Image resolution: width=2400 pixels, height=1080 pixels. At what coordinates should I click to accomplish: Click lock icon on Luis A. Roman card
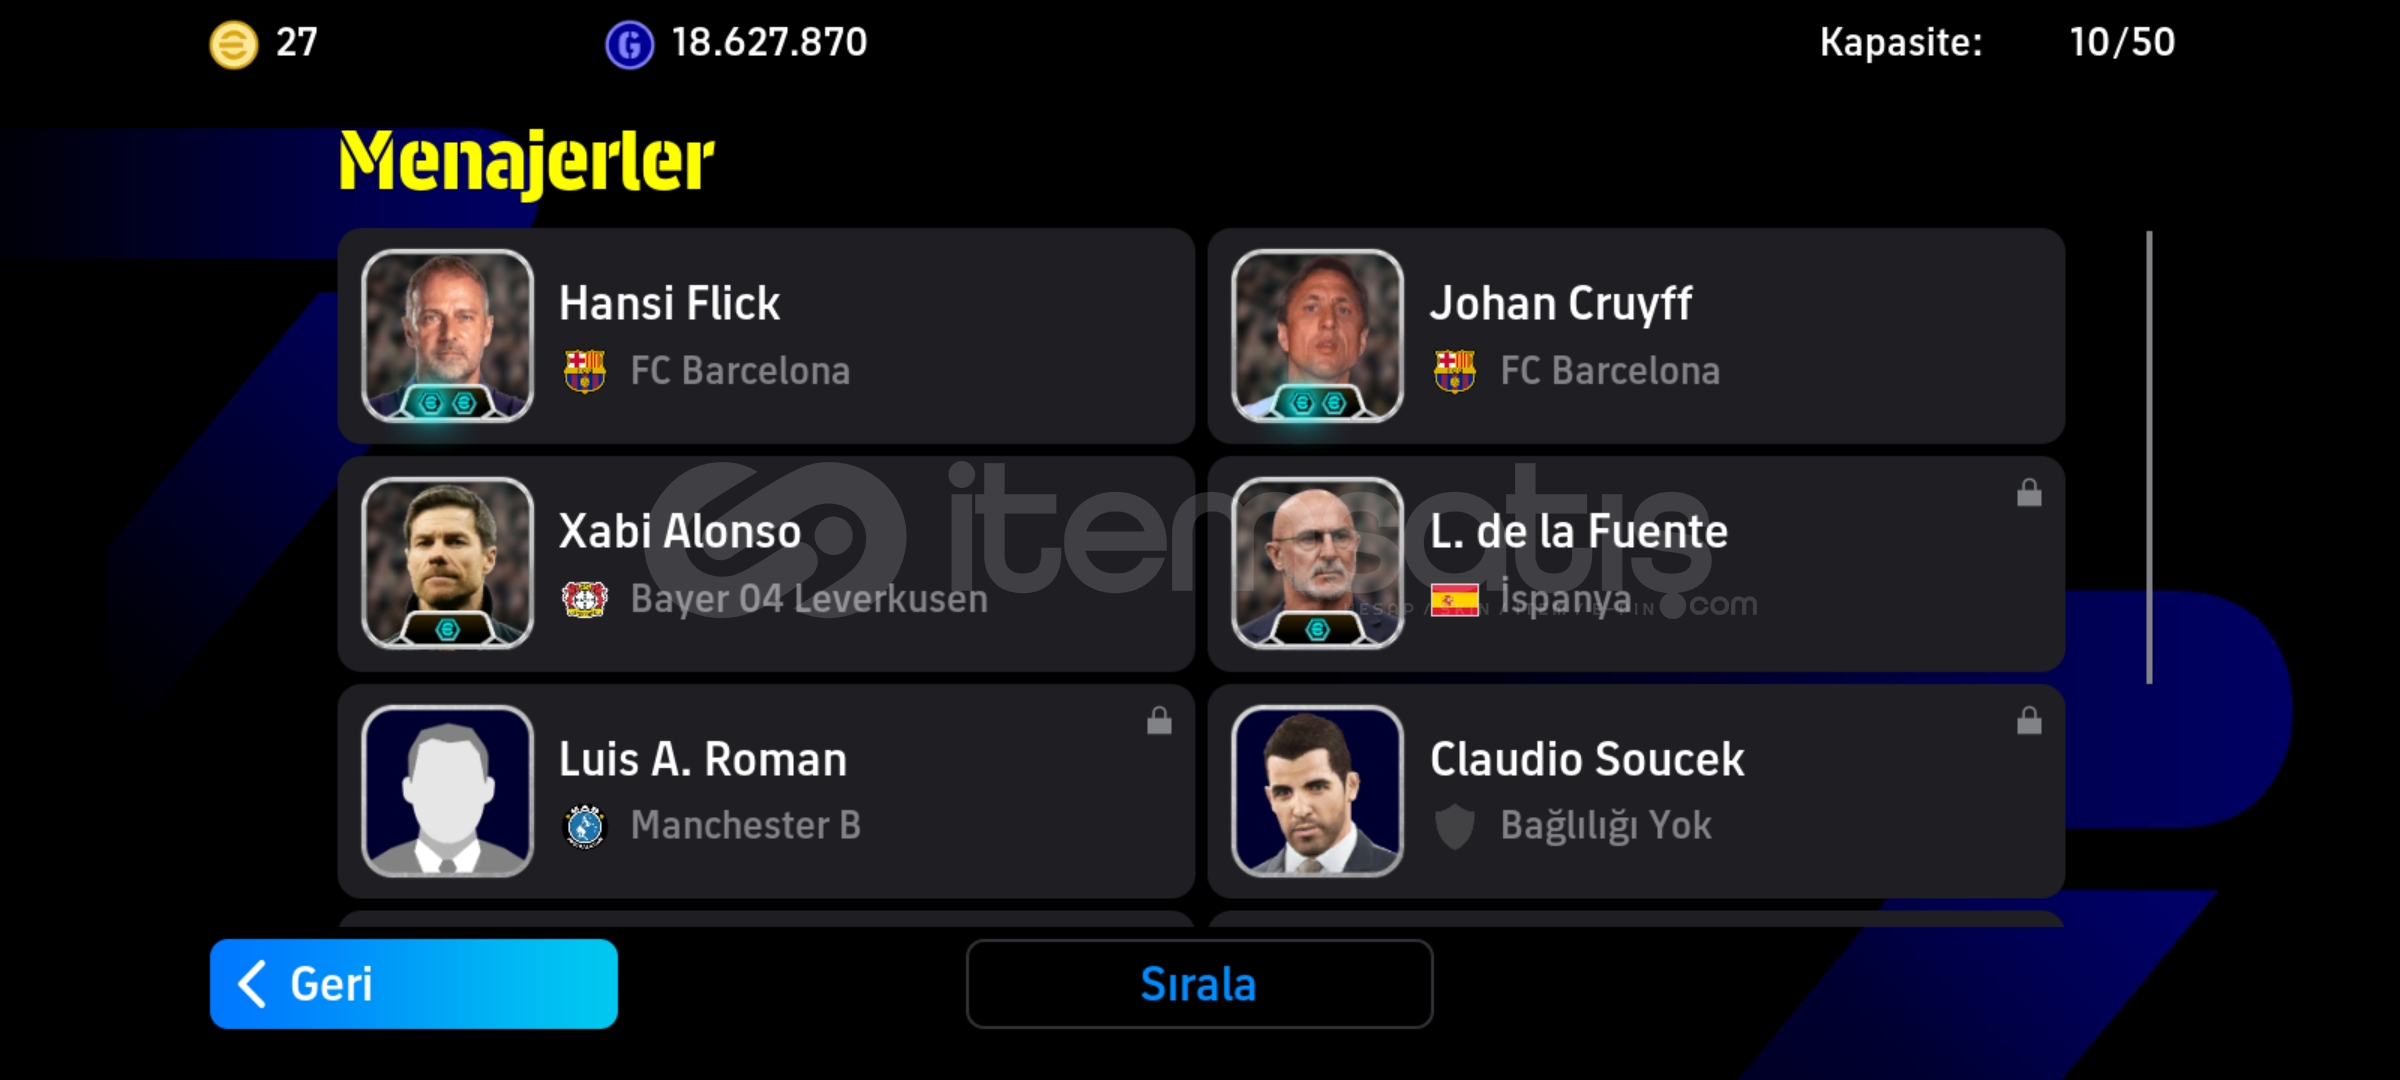(x=1159, y=720)
